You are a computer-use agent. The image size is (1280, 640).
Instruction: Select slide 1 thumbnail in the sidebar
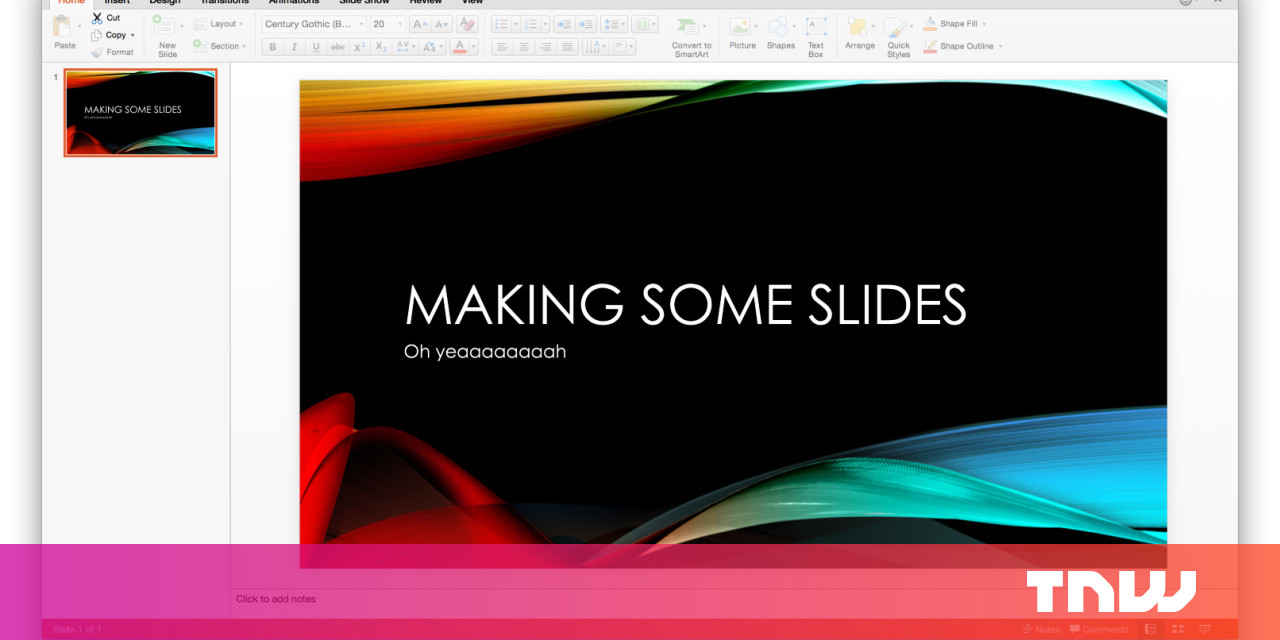(x=140, y=113)
